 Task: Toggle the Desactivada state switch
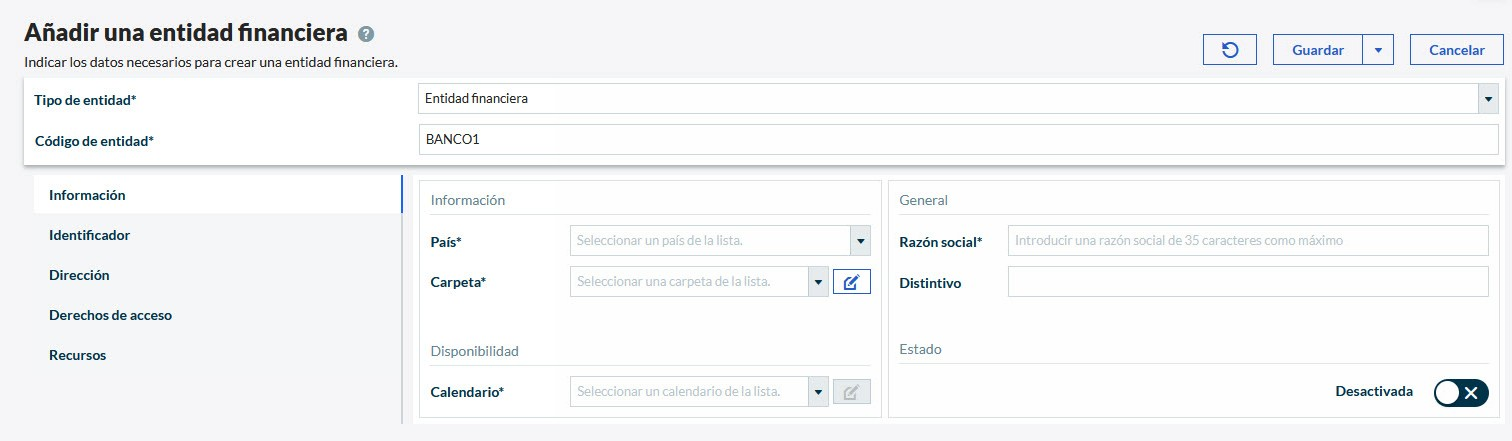[x=1461, y=392]
